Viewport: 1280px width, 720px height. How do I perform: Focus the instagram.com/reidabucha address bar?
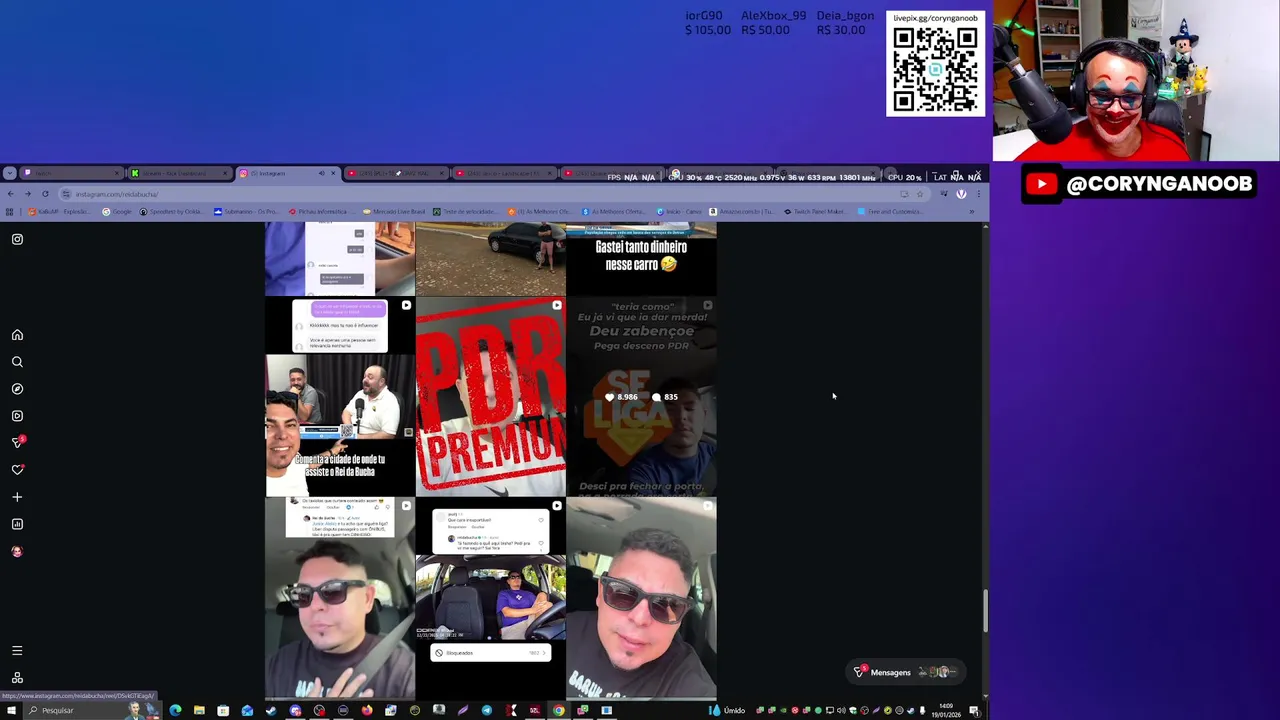480,194
